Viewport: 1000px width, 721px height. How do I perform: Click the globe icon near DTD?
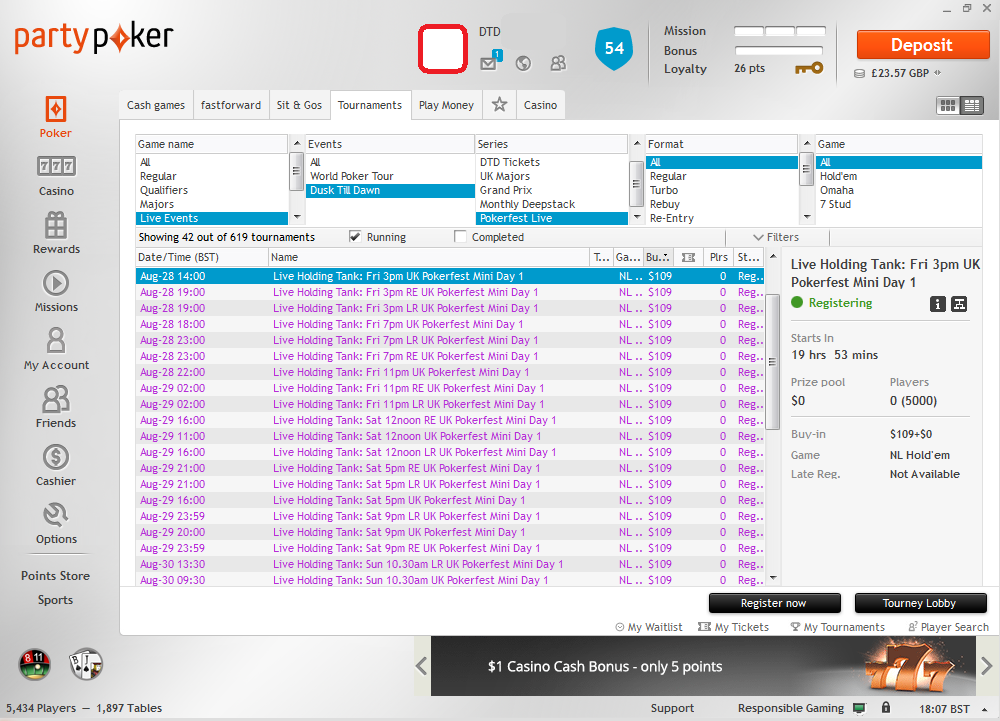coord(524,63)
